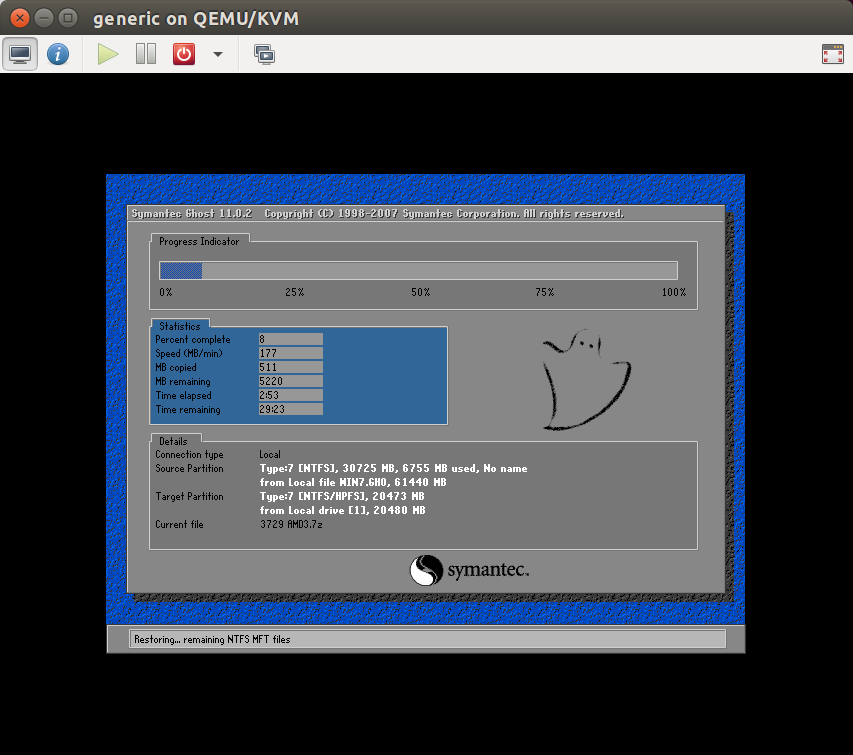The image size is (853, 755).
Task: Click the Statistics panel header label
Action: 181,325
